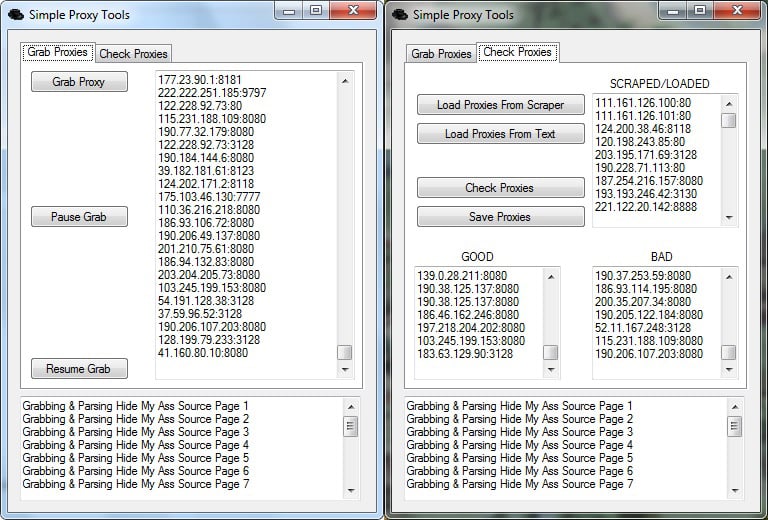Select proxy 54.191.128.38:3128

[x=206, y=301]
